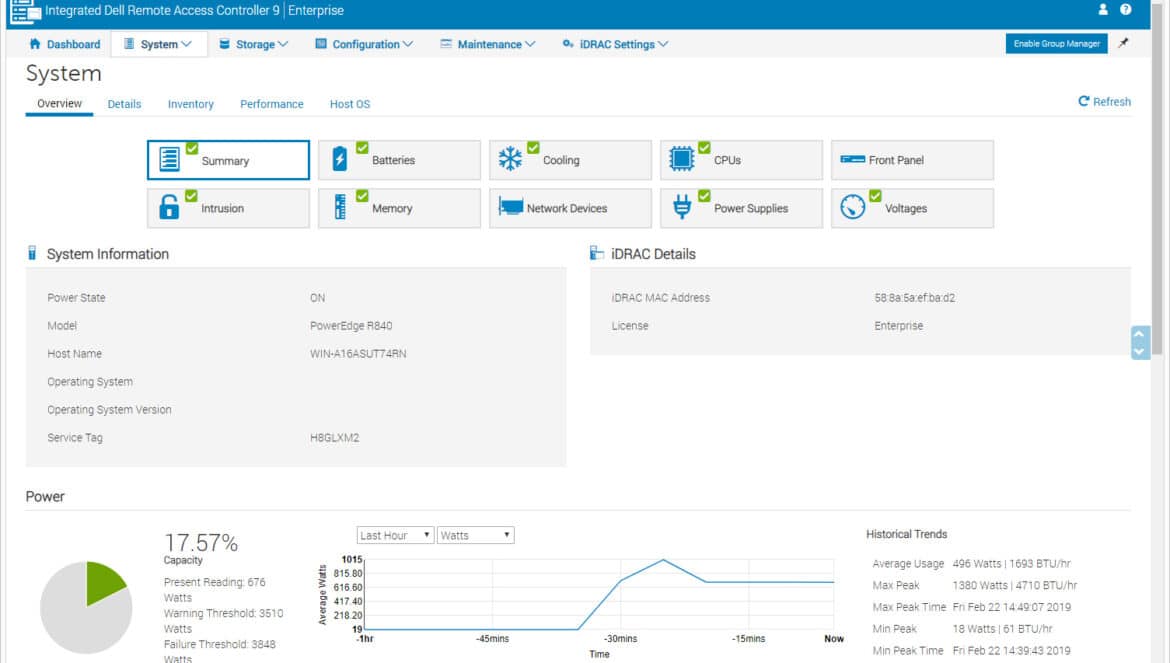Click the Max Peak 1380 Watts value
The height and width of the screenshot is (663, 1170).
pos(1014,585)
